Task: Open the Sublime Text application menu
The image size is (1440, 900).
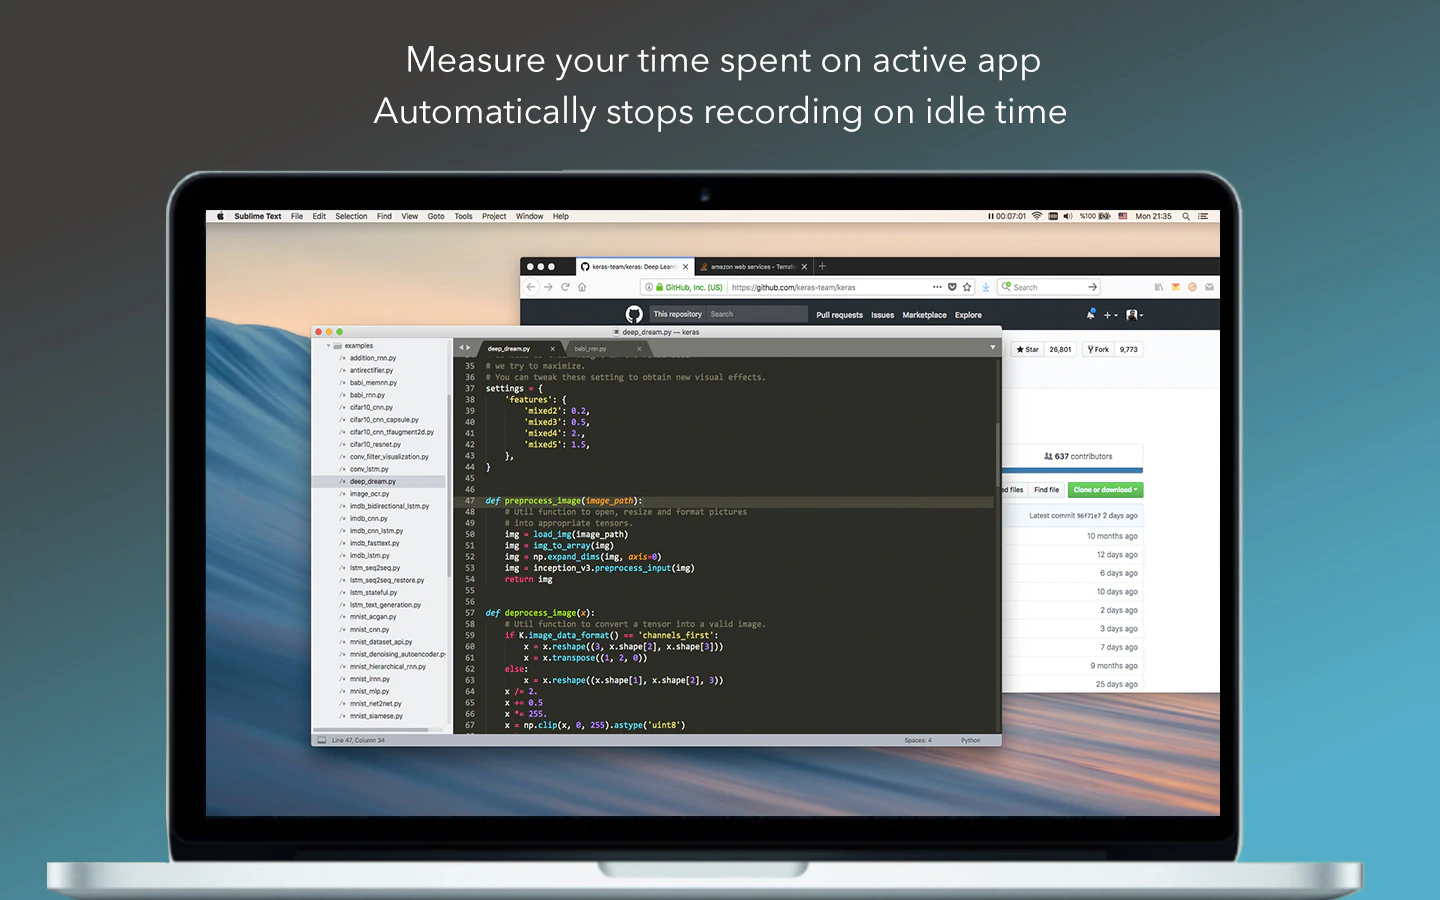Action: click(x=258, y=216)
